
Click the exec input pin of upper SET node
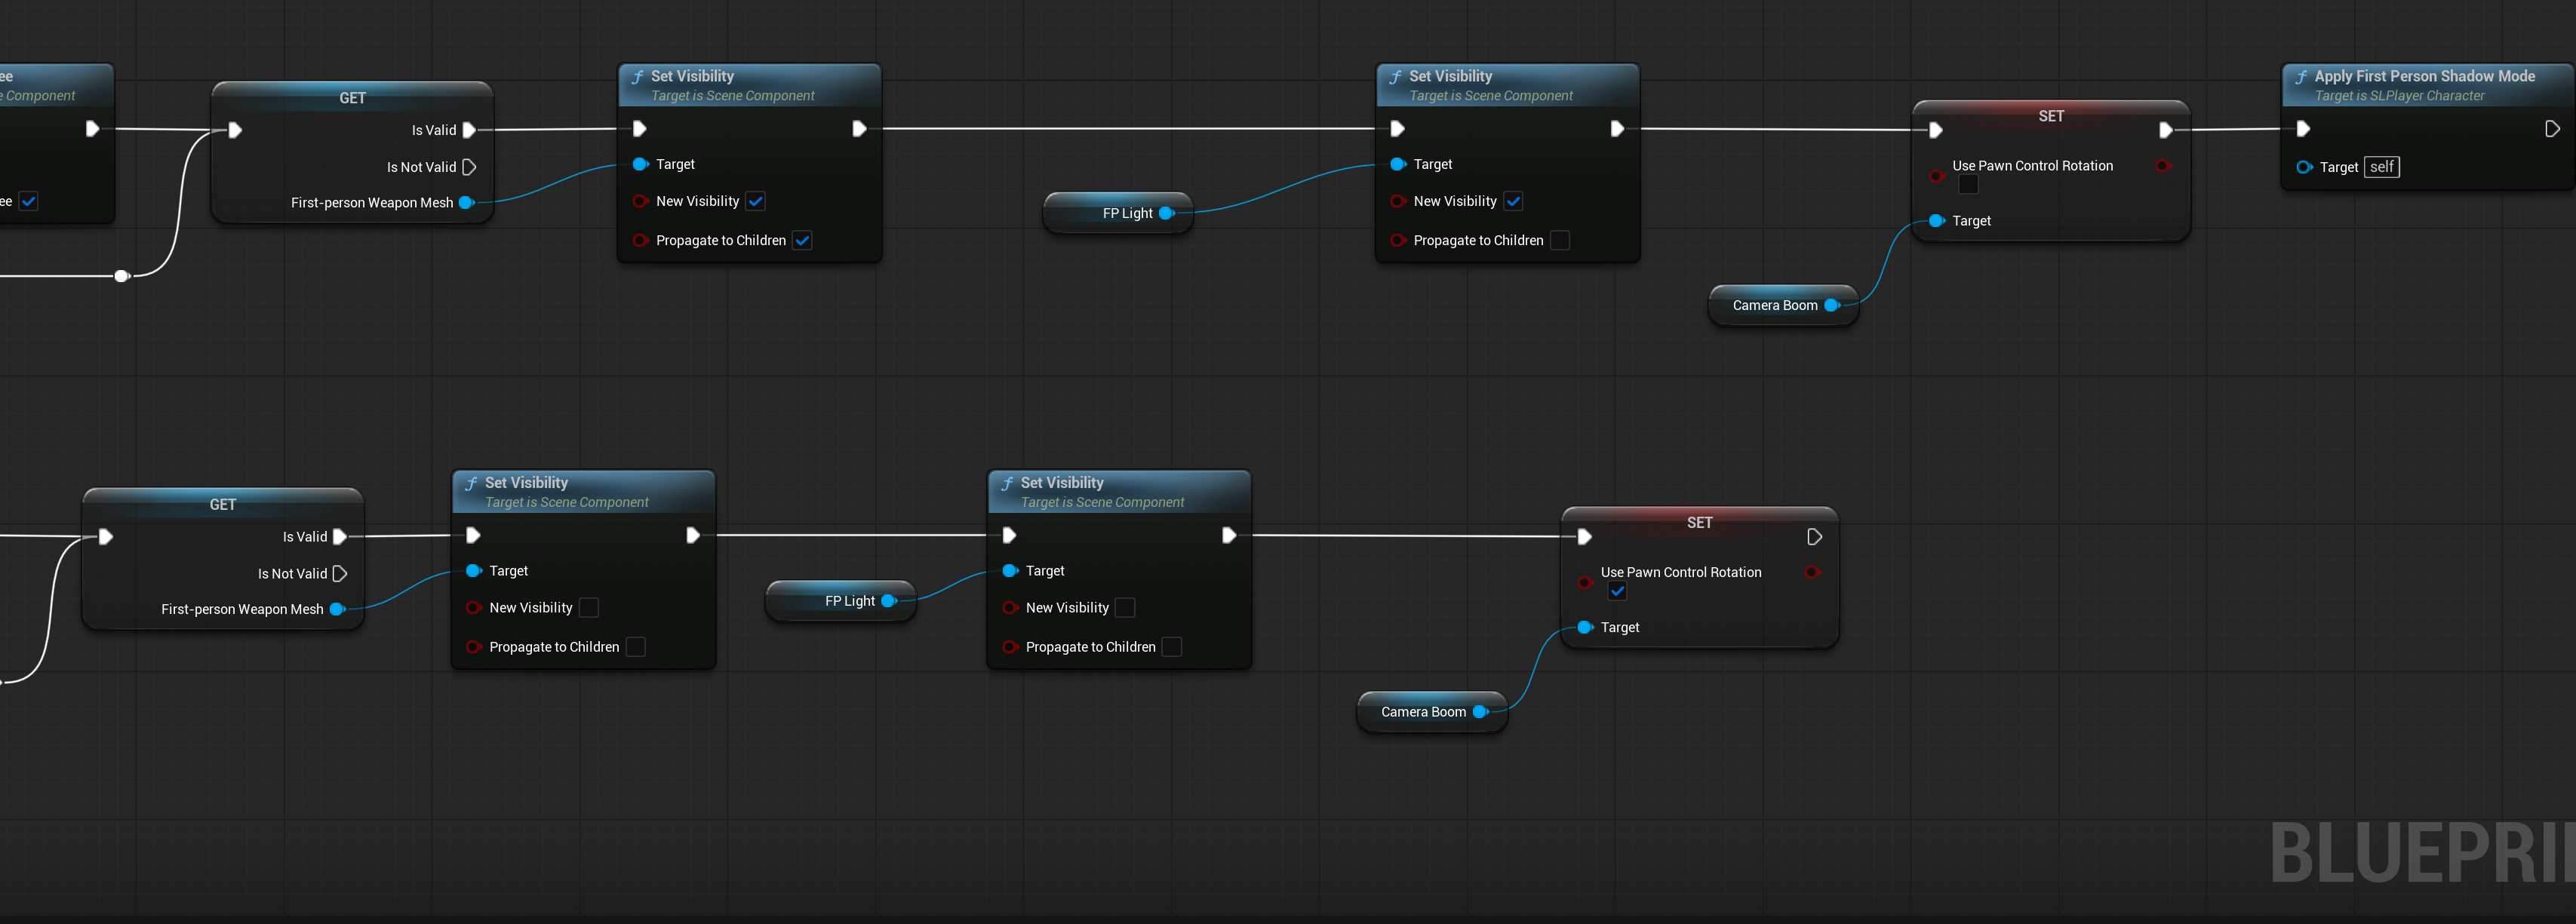coord(1936,130)
